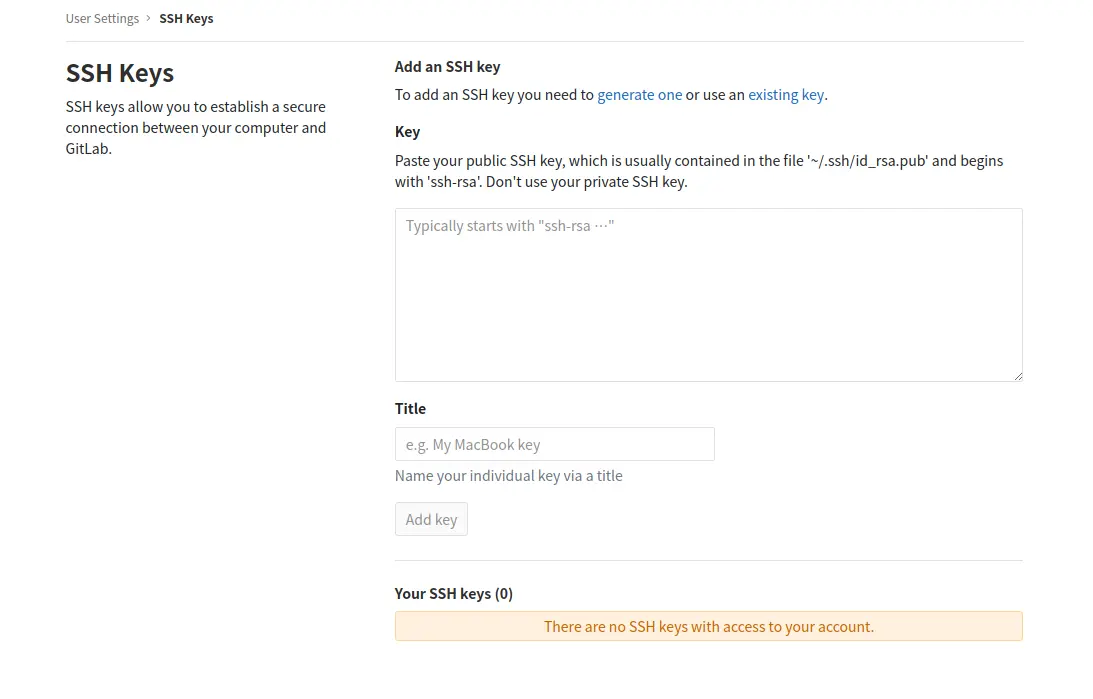Click the key textarea resize handle
The image size is (1093, 699).
coord(1018,376)
